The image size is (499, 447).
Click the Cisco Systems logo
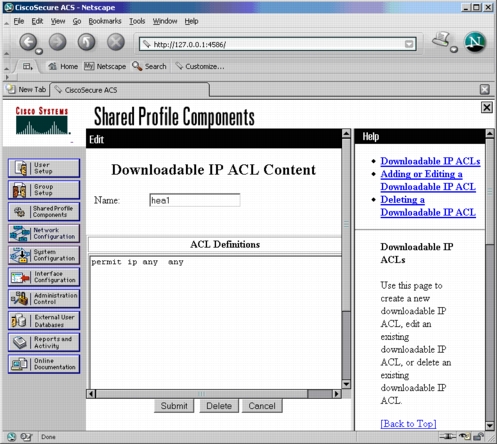42,121
